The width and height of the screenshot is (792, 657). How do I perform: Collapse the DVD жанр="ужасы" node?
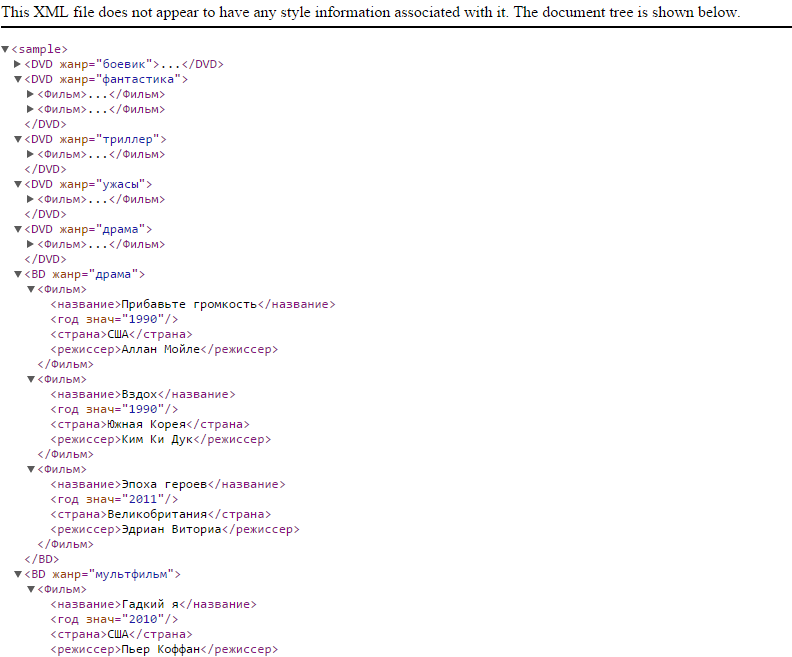click(x=18, y=184)
